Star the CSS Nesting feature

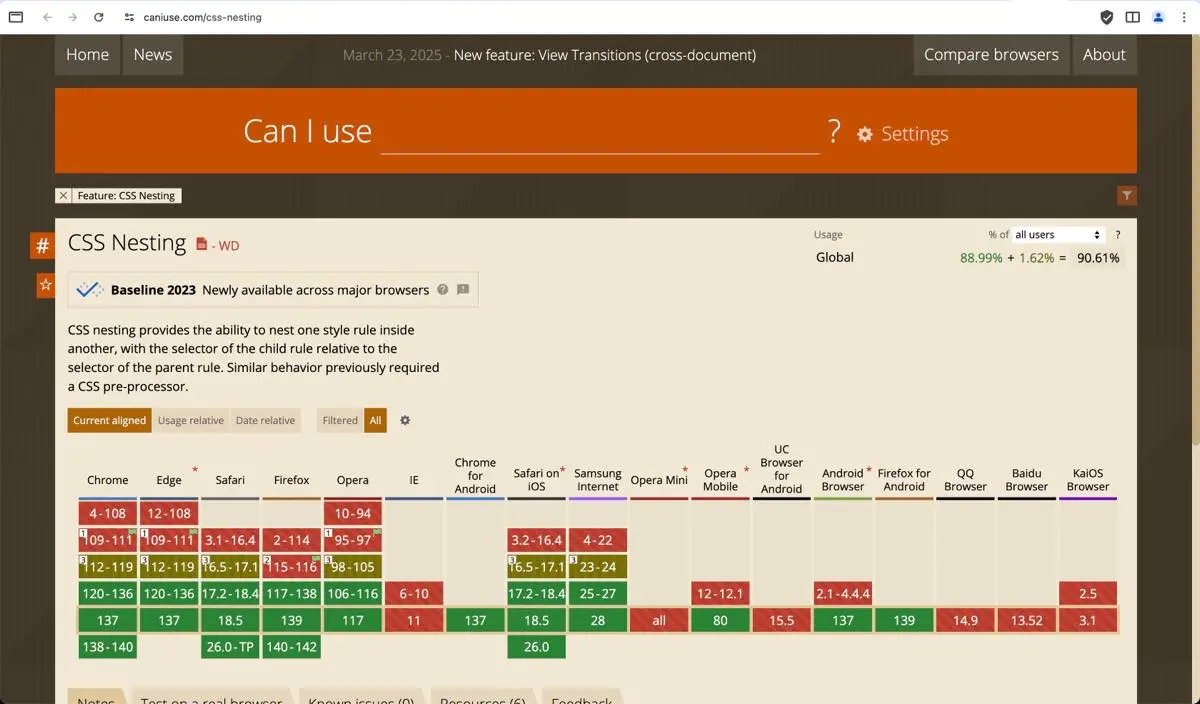[x=45, y=285]
